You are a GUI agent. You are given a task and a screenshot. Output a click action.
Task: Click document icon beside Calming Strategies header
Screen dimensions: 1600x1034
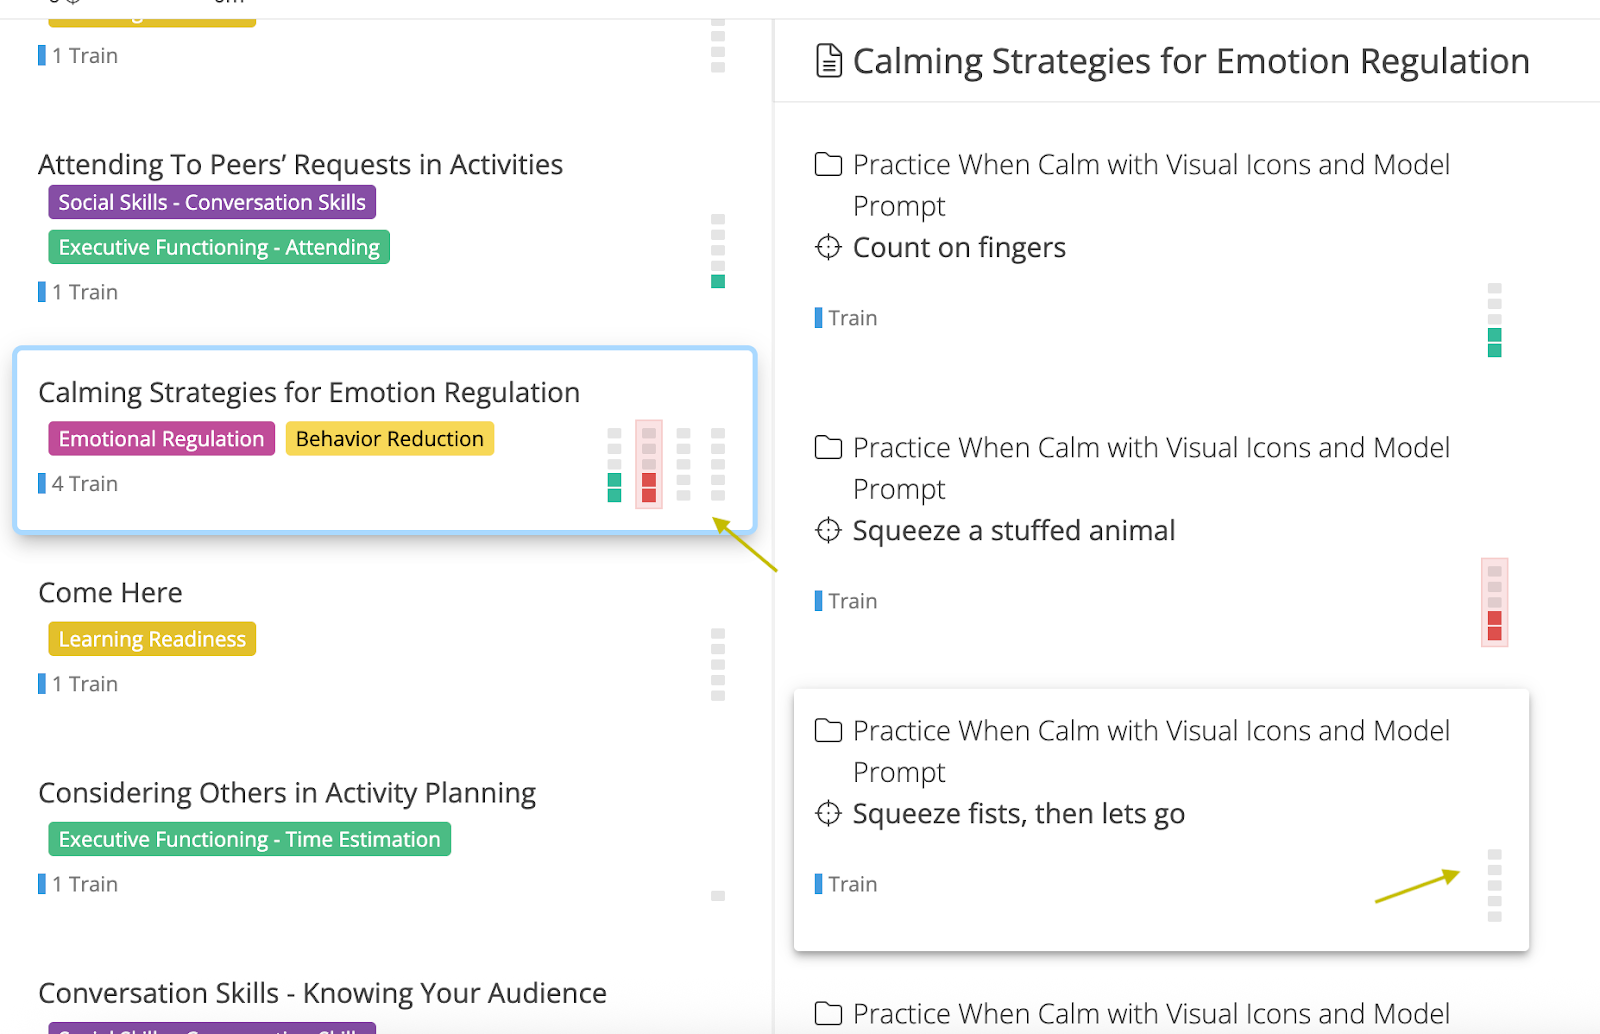click(x=828, y=61)
